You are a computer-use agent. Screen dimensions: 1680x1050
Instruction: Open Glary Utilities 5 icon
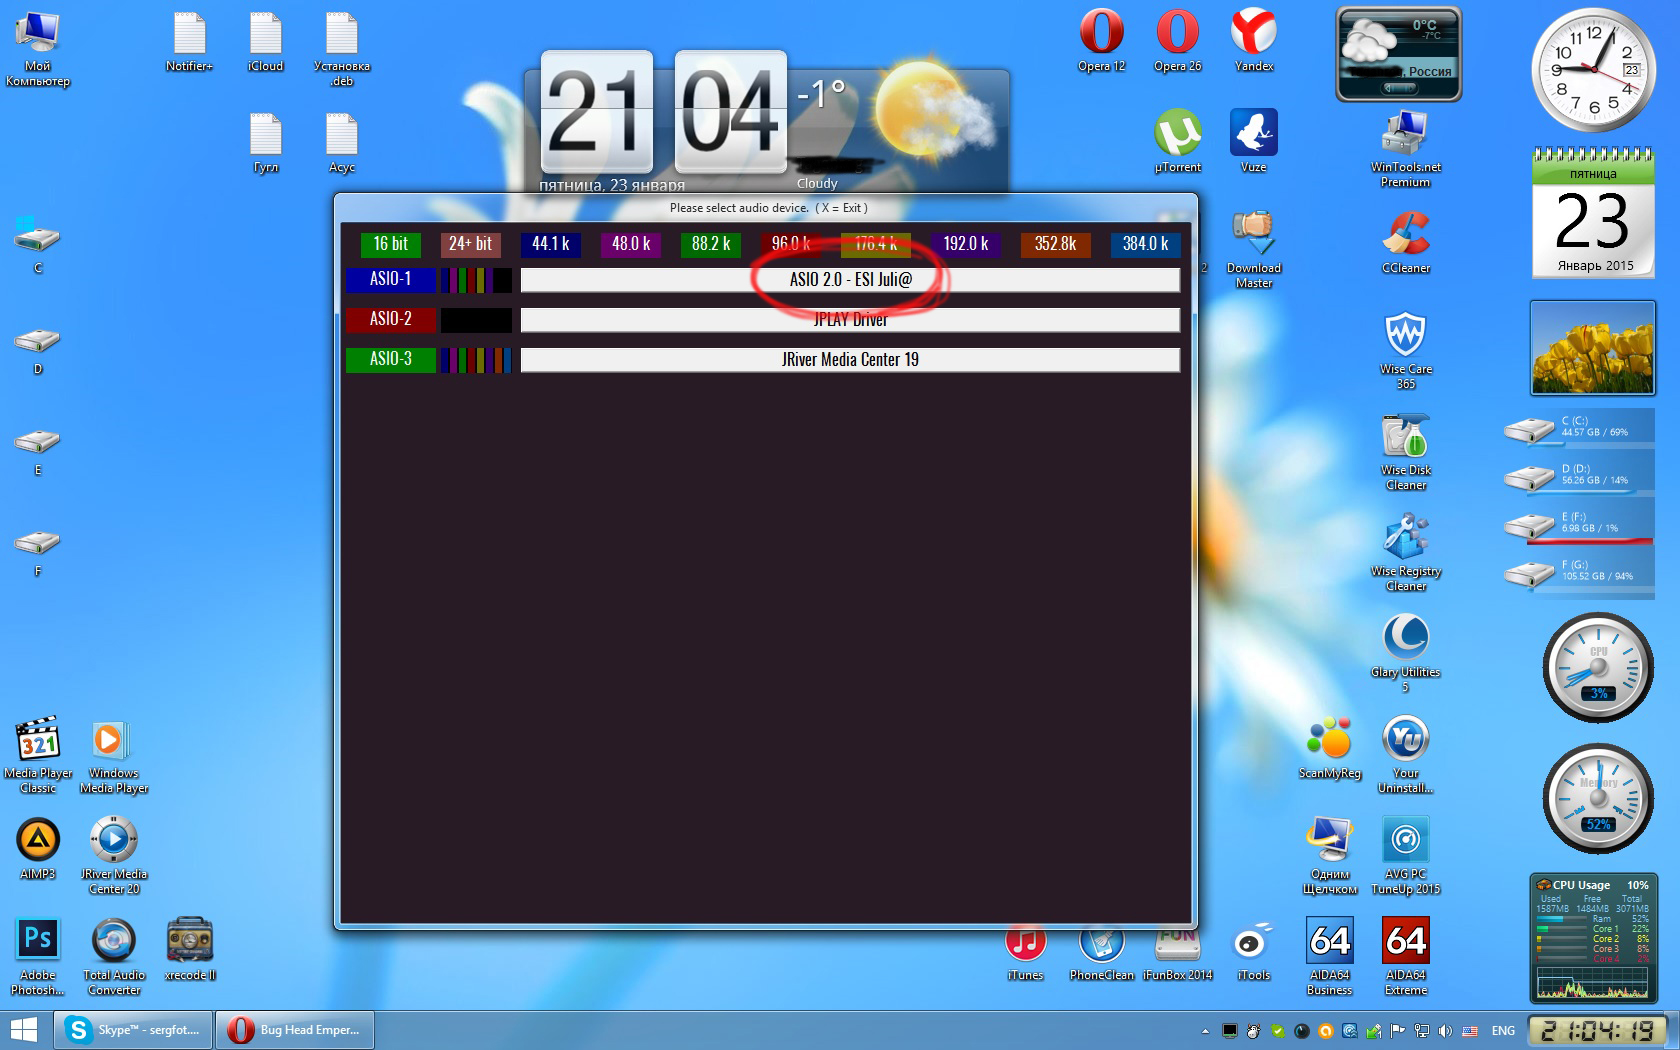click(1405, 653)
